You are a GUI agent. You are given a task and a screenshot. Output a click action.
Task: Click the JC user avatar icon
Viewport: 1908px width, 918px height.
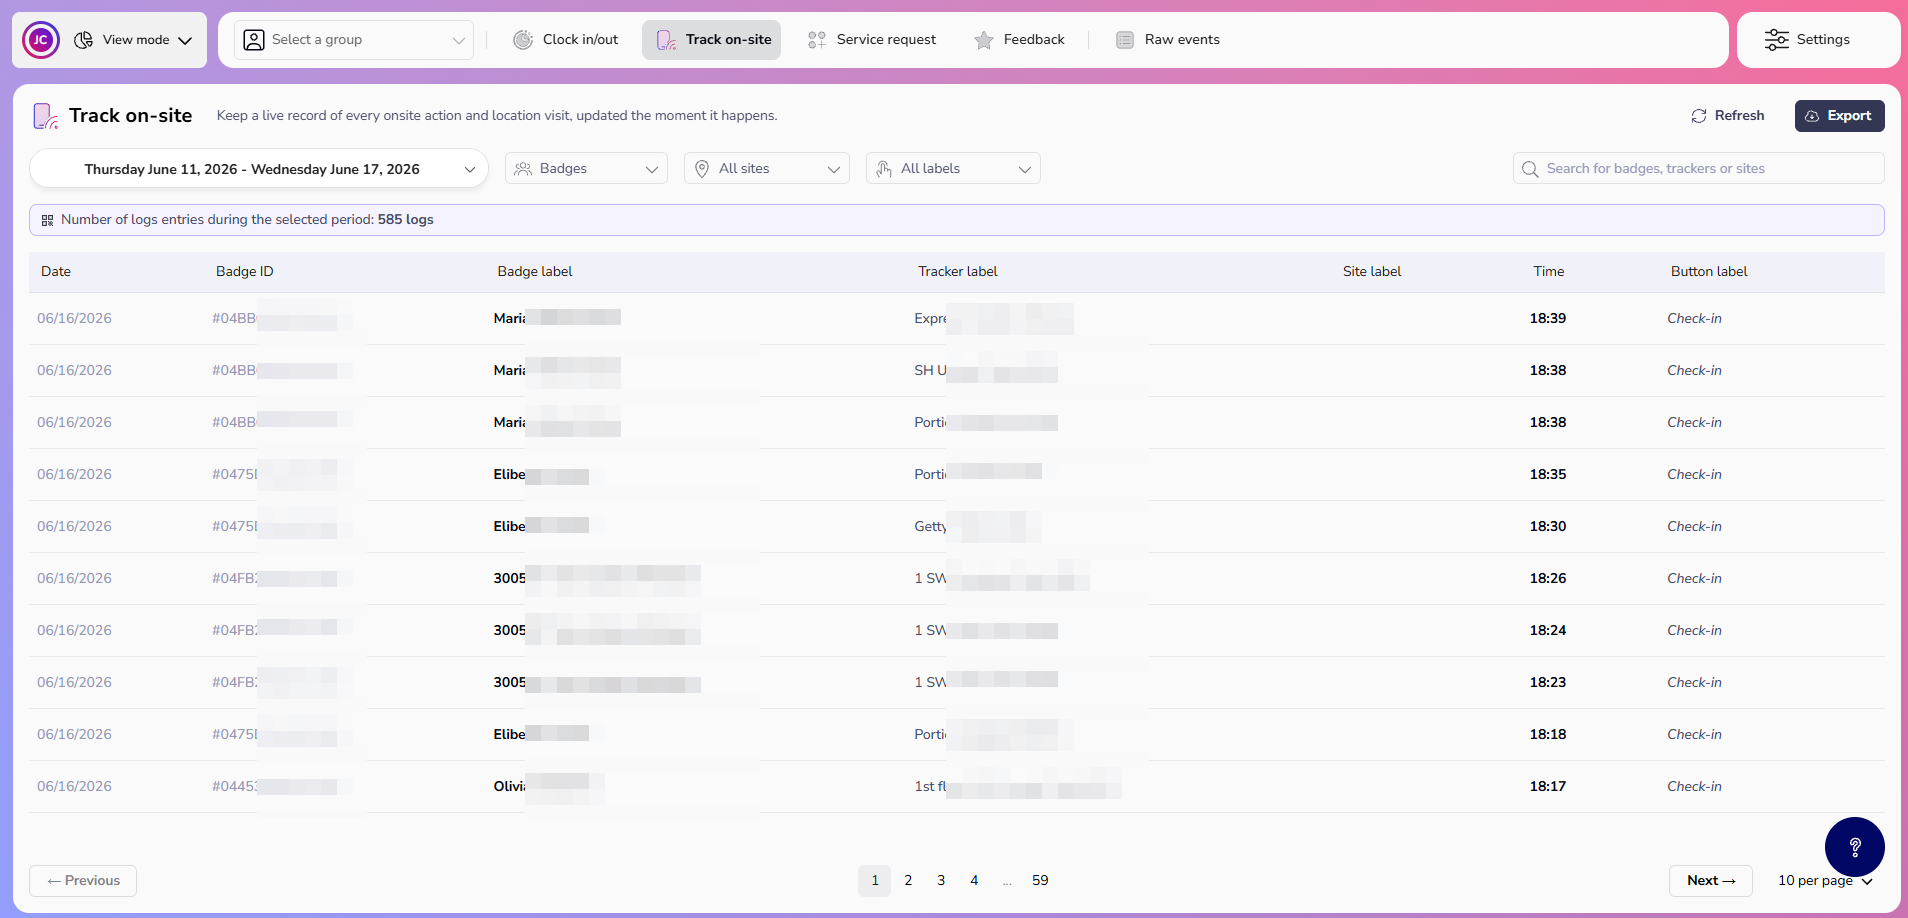pyautogui.click(x=41, y=40)
